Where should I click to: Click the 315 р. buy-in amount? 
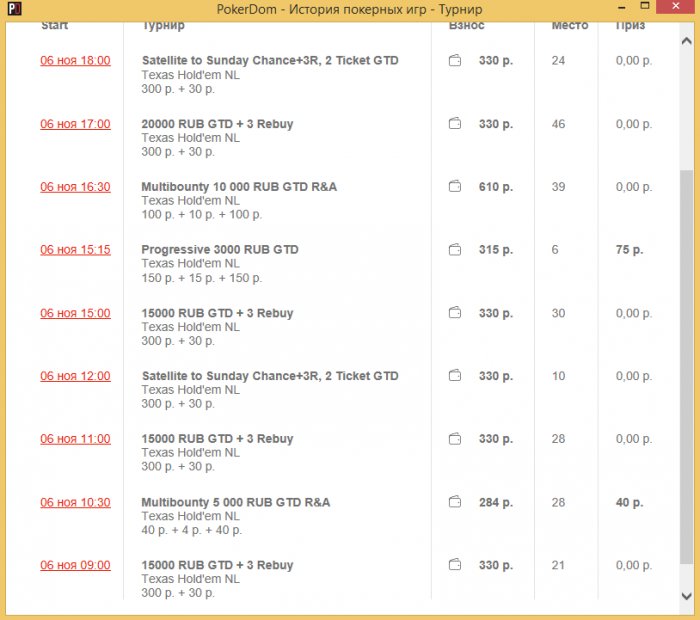click(x=496, y=250)
